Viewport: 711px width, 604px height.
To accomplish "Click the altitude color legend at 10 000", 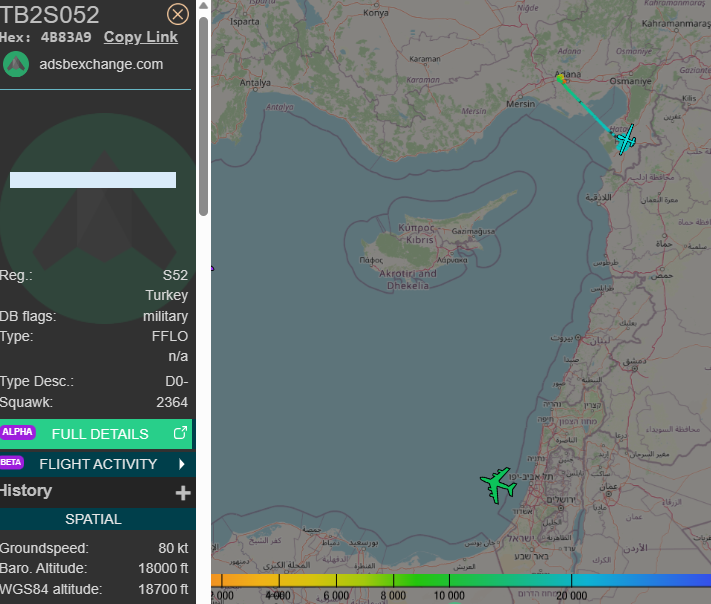I will [449, 595].
